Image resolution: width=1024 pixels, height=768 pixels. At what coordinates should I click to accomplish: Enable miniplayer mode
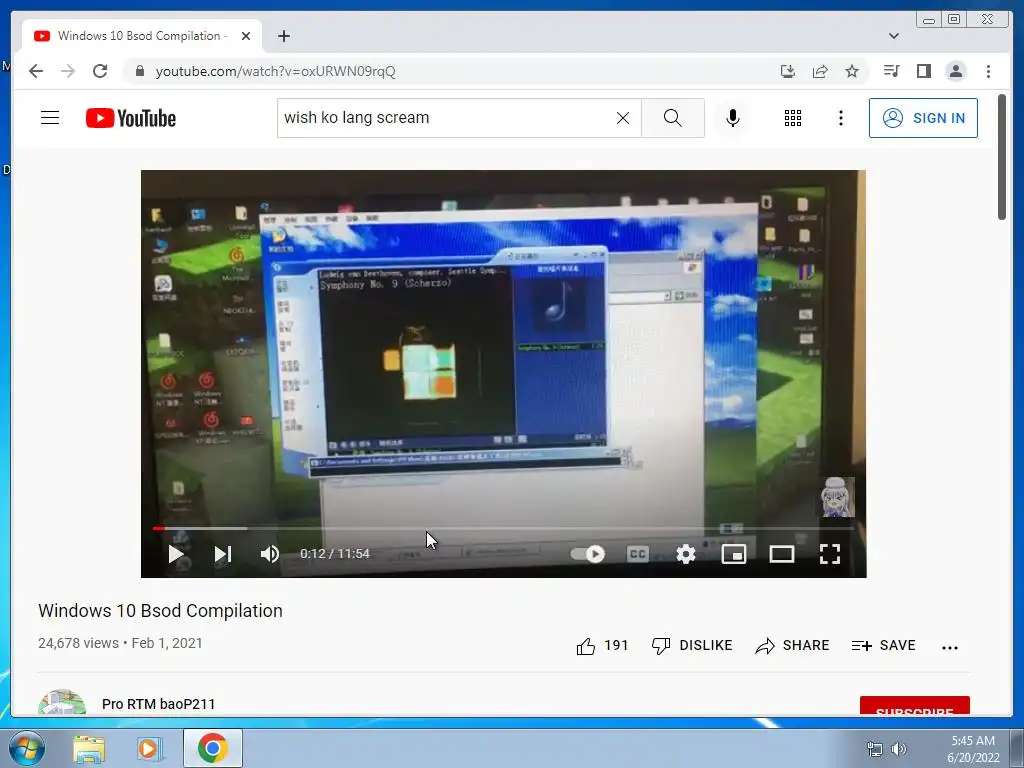(733, 554)
